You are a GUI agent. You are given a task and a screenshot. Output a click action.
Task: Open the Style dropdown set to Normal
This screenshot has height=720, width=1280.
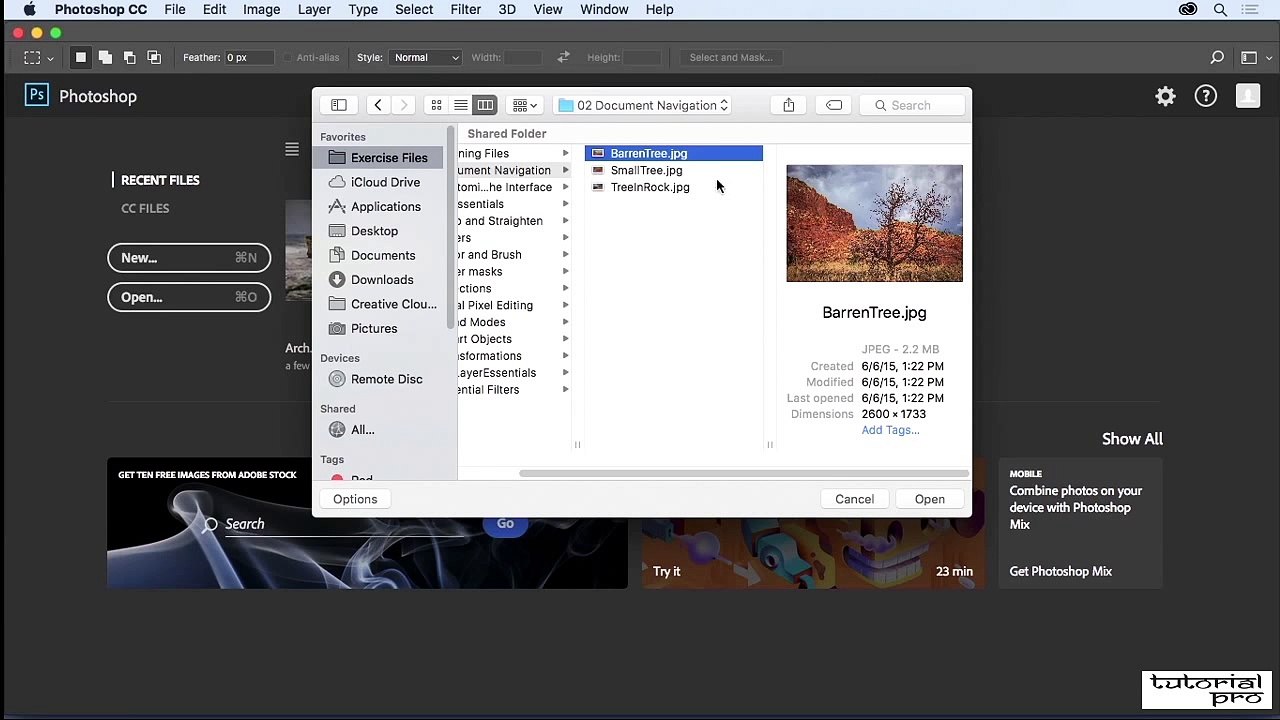425,57
